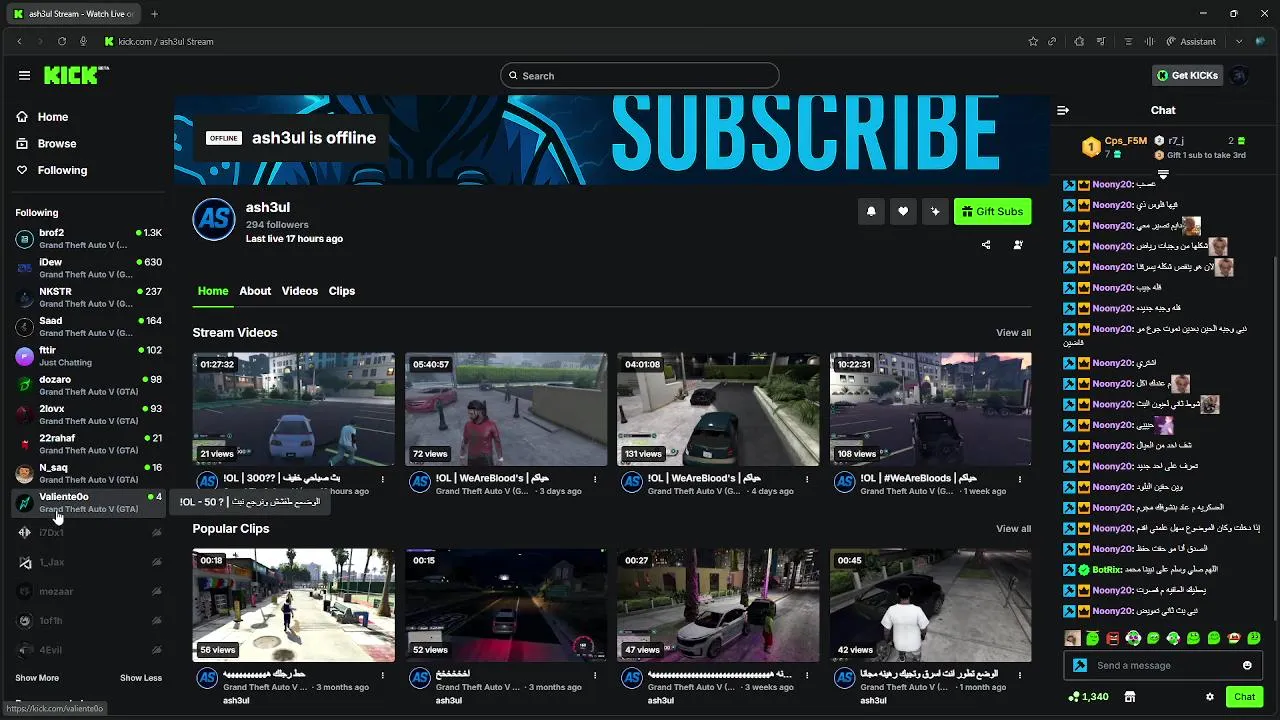Screen dimensions: 1280x720
Task: Open the 04:01:08 stream video thumbnail
Action: pos(718,409)
